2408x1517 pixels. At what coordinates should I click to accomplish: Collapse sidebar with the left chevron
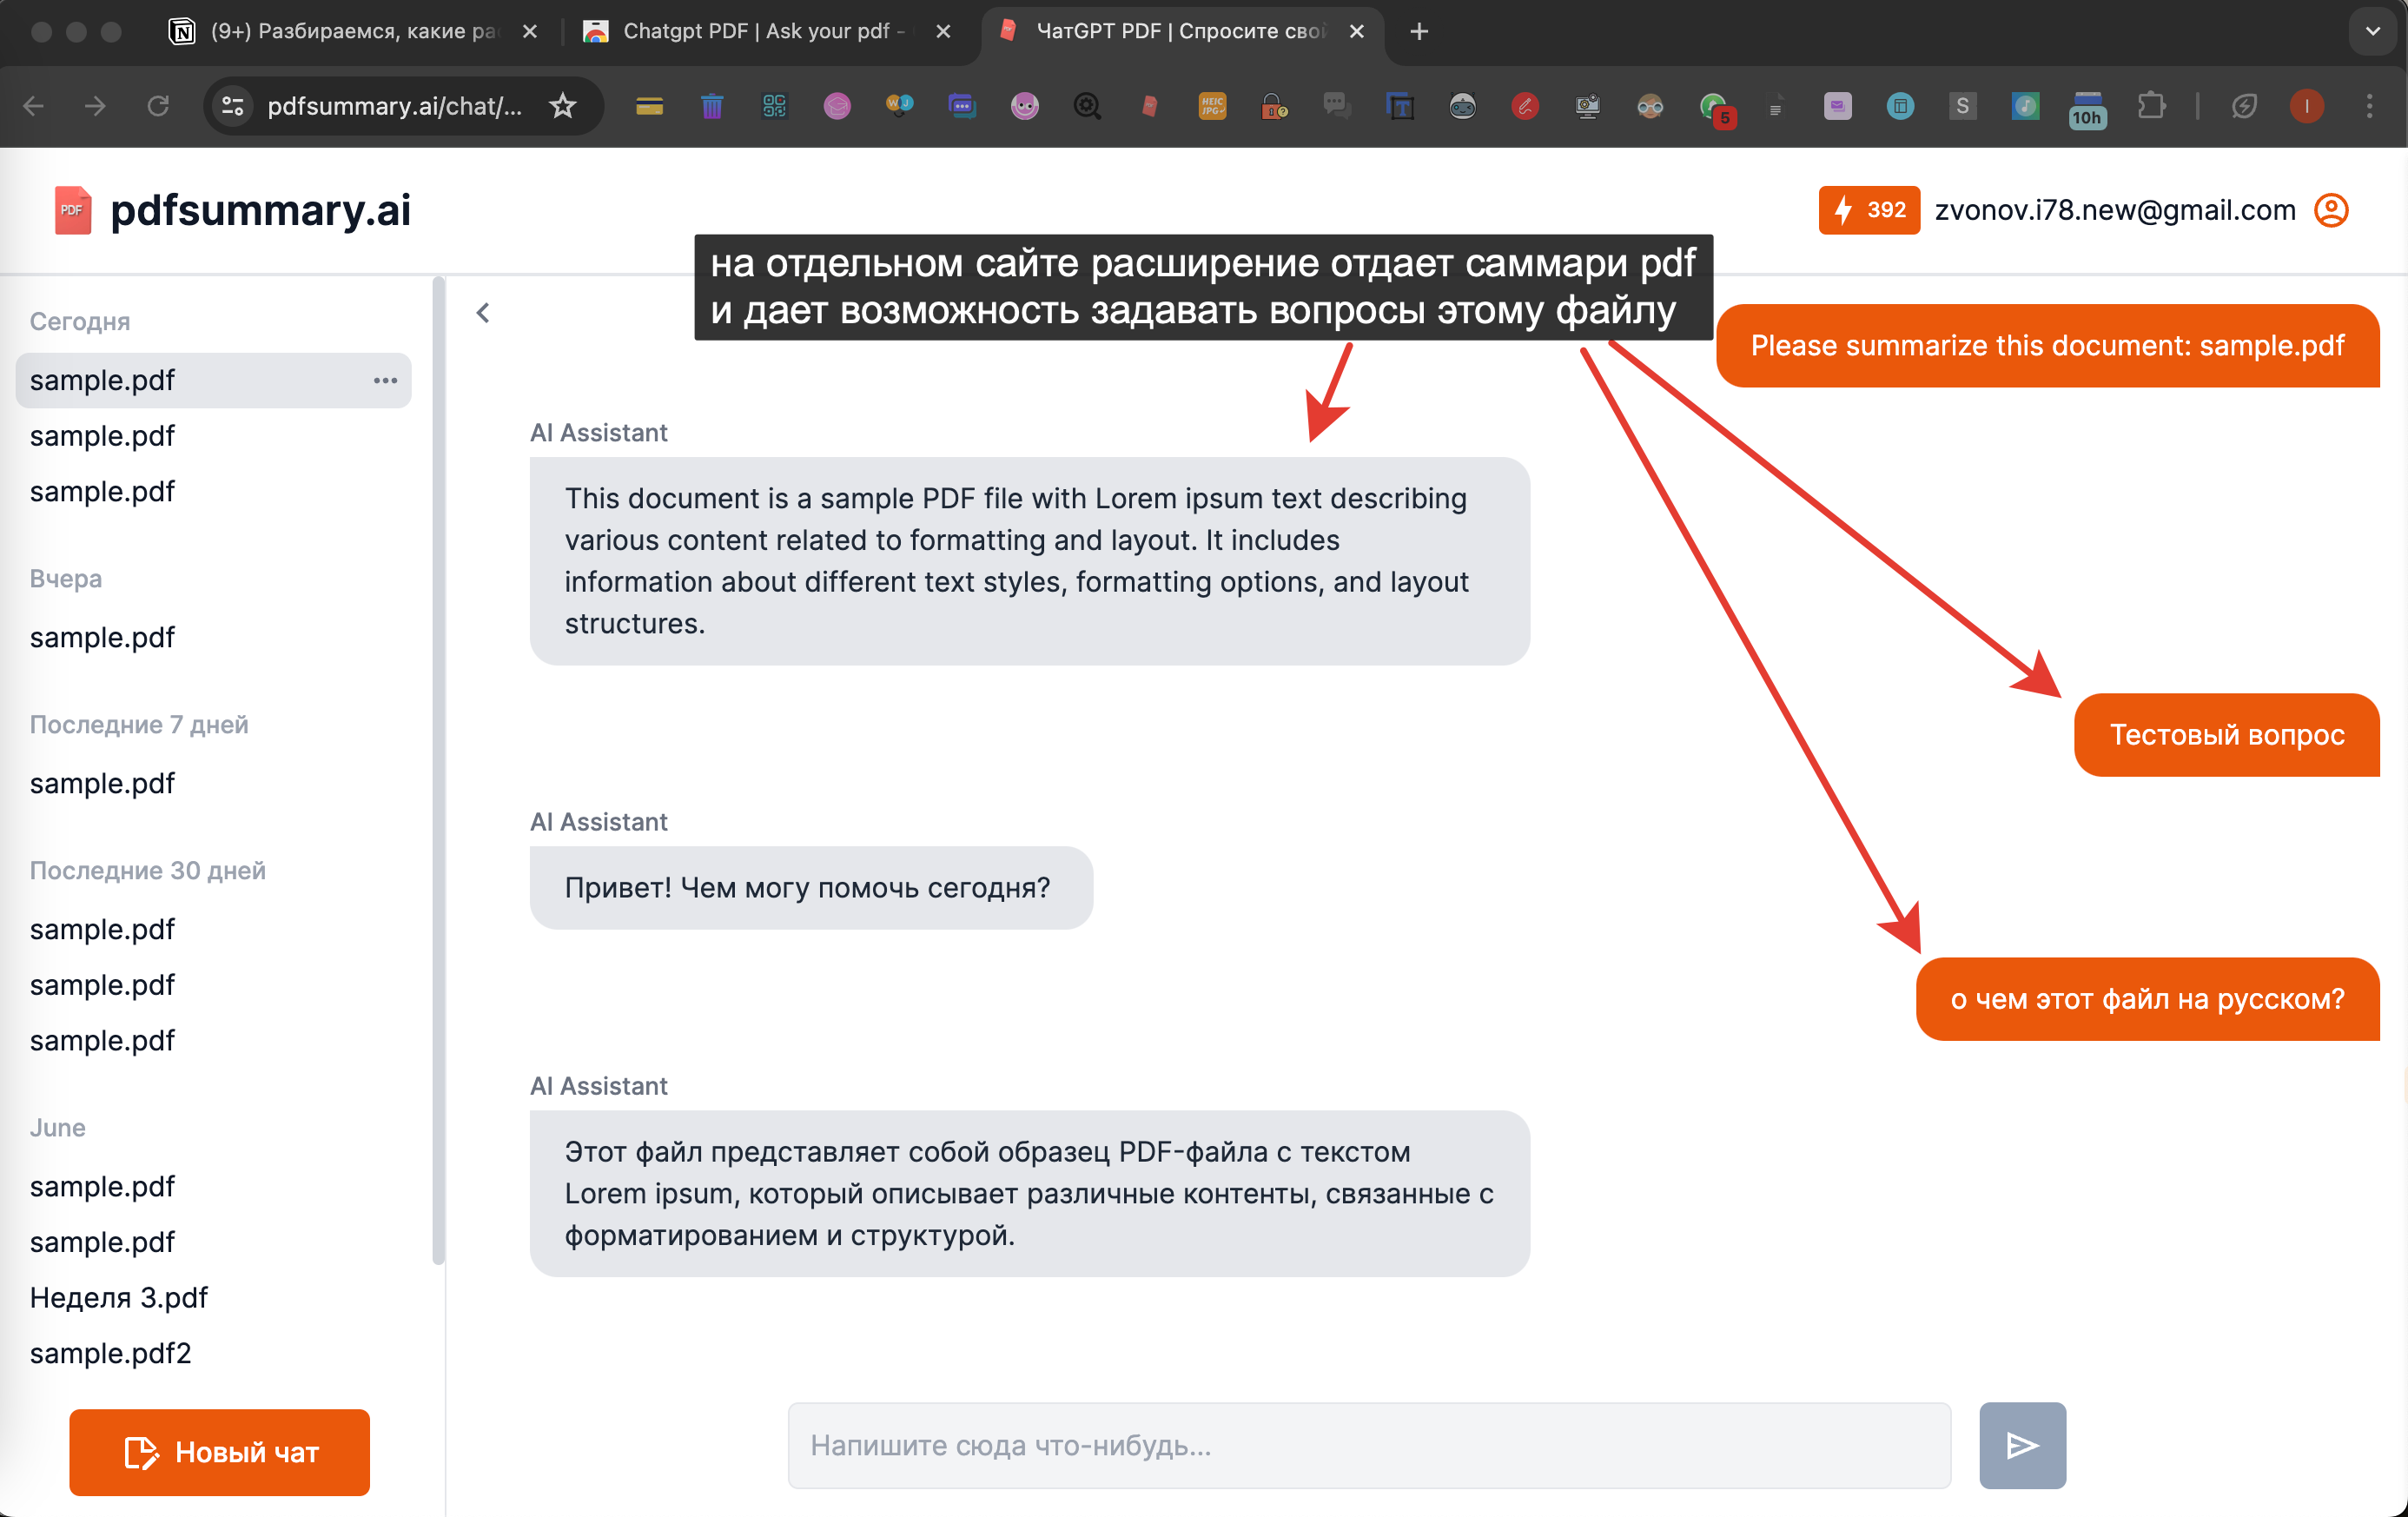click(x=483, y=313)
